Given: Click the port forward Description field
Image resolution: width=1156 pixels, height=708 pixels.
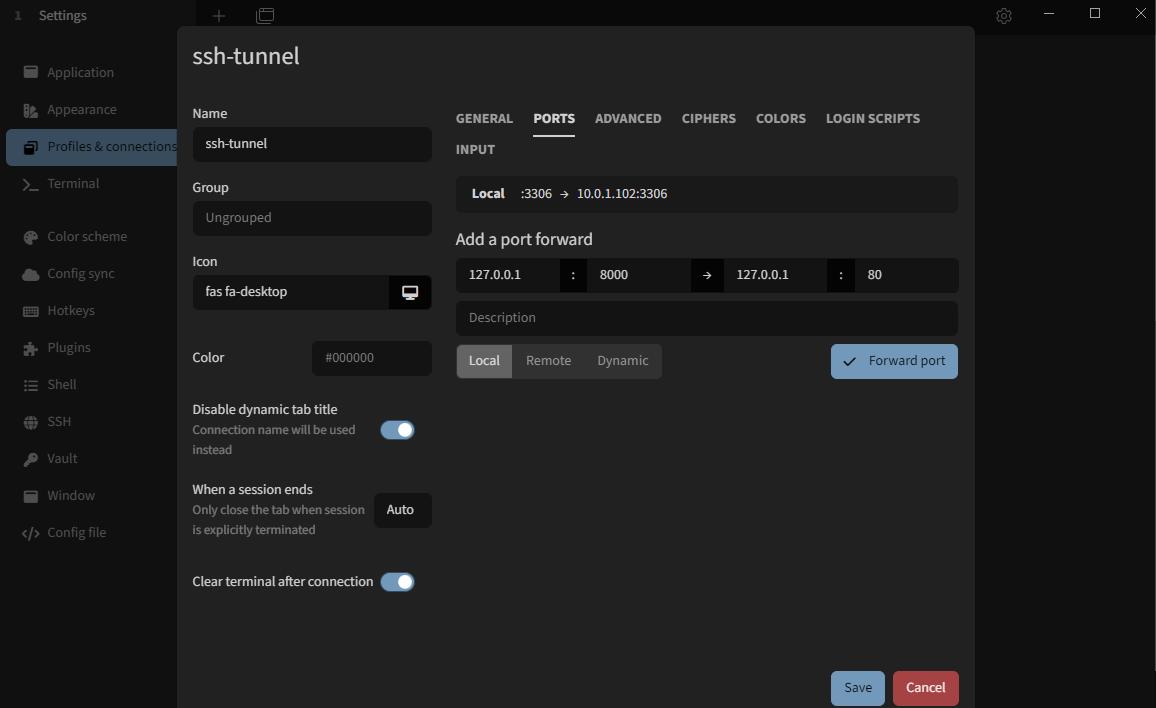Looking at the screenshot, I should point(706,318).
